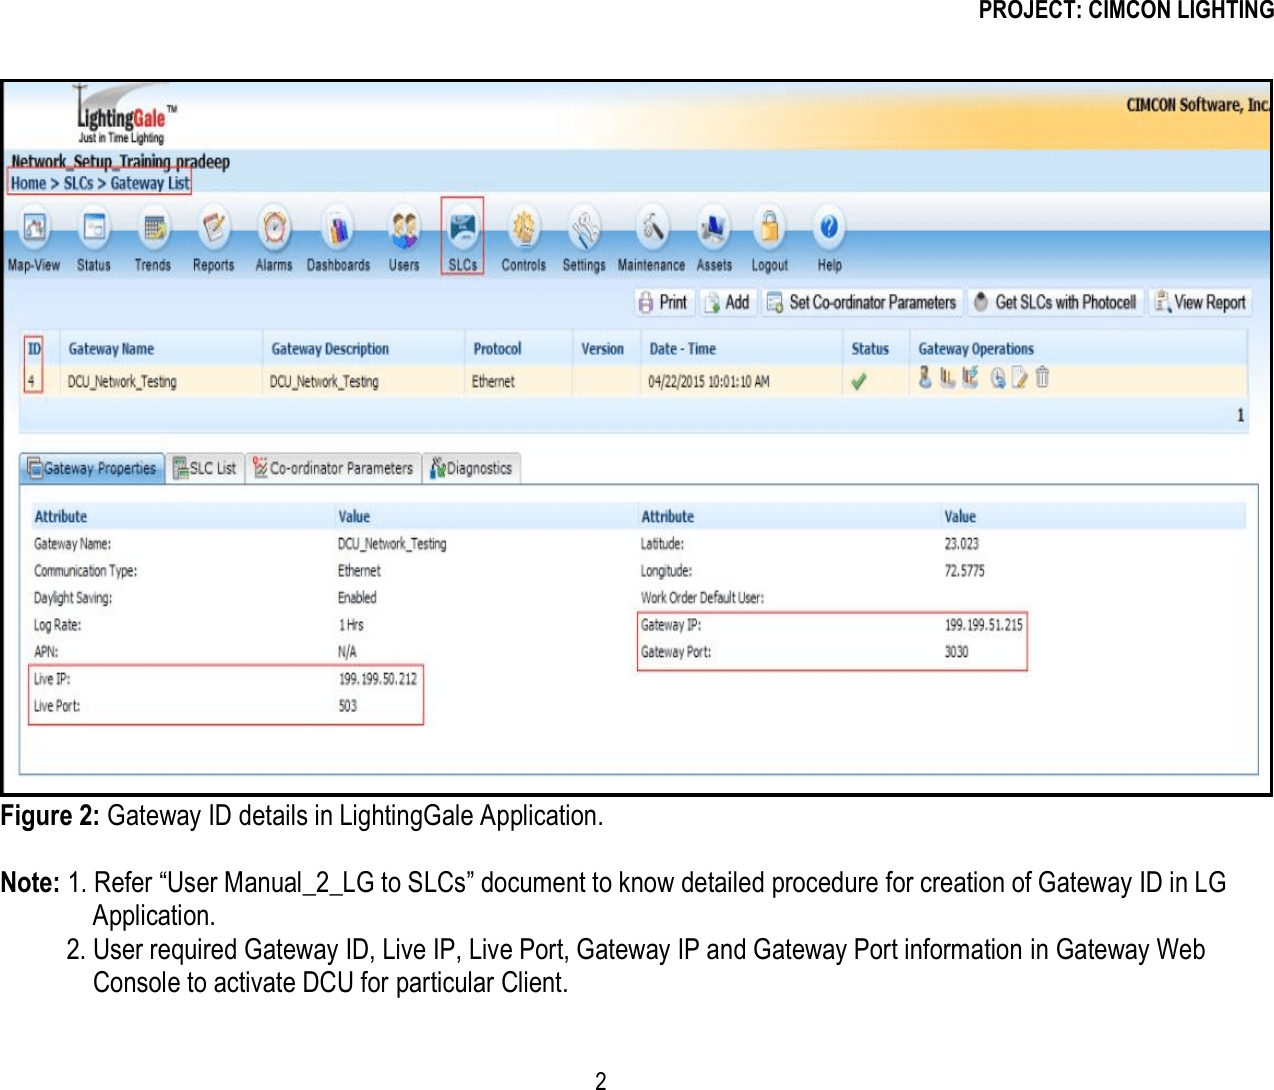1274x1090 pixels.
Task: Click the APN value N/A
Action: 347,652
